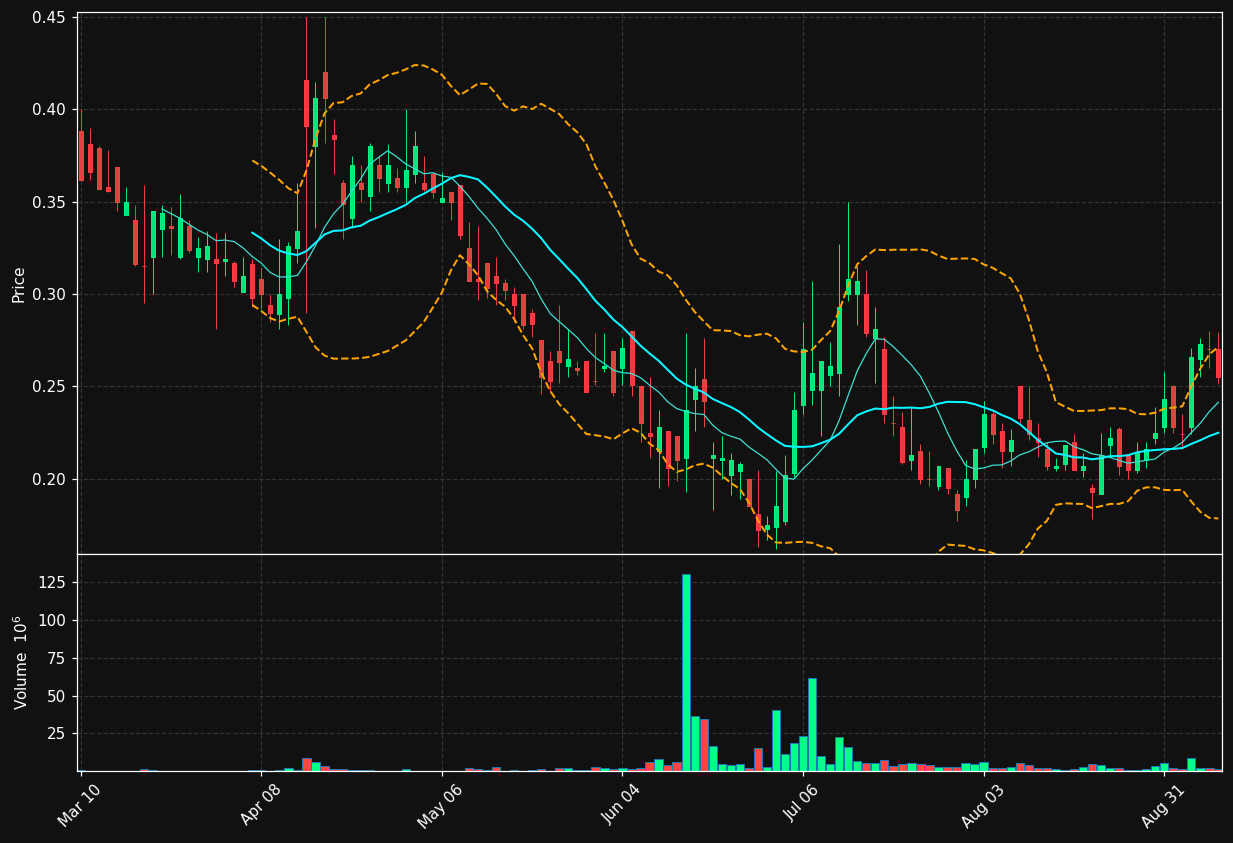Click the 0.20 price tick label
The image size is (1233, 843).
(49, 479)
